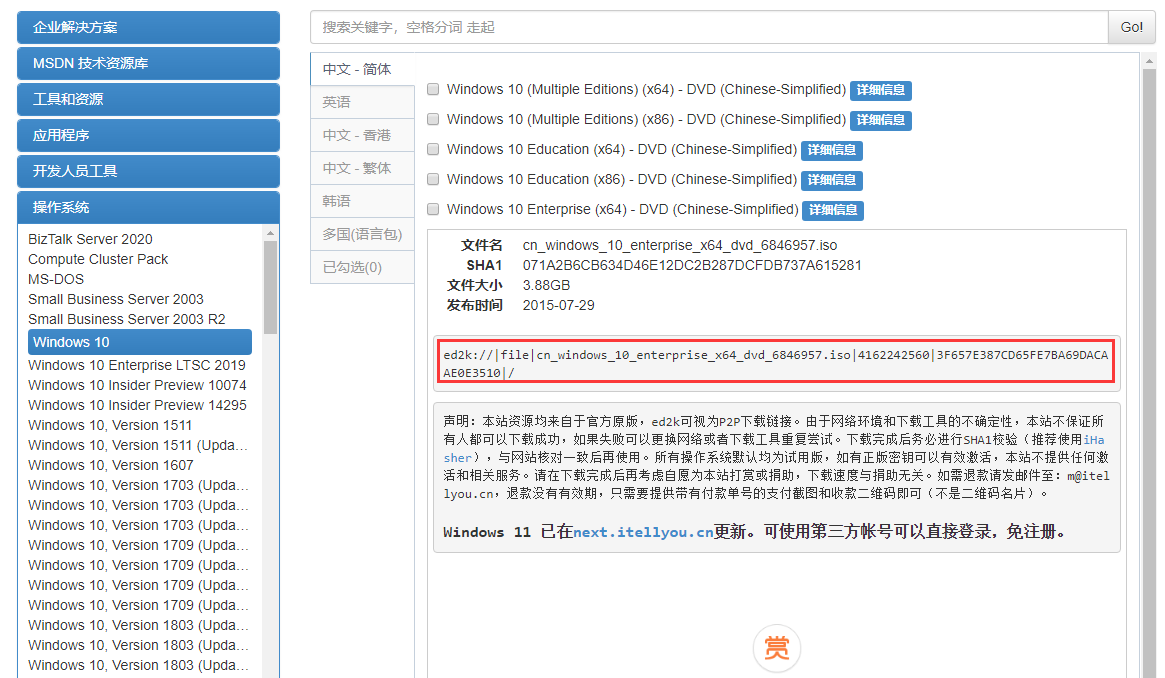The height and width of the screenshot is (678, 1165).
Task: Show 详细信息 for Windows 10 Education (x64)
Action: [x=831, y=150]
